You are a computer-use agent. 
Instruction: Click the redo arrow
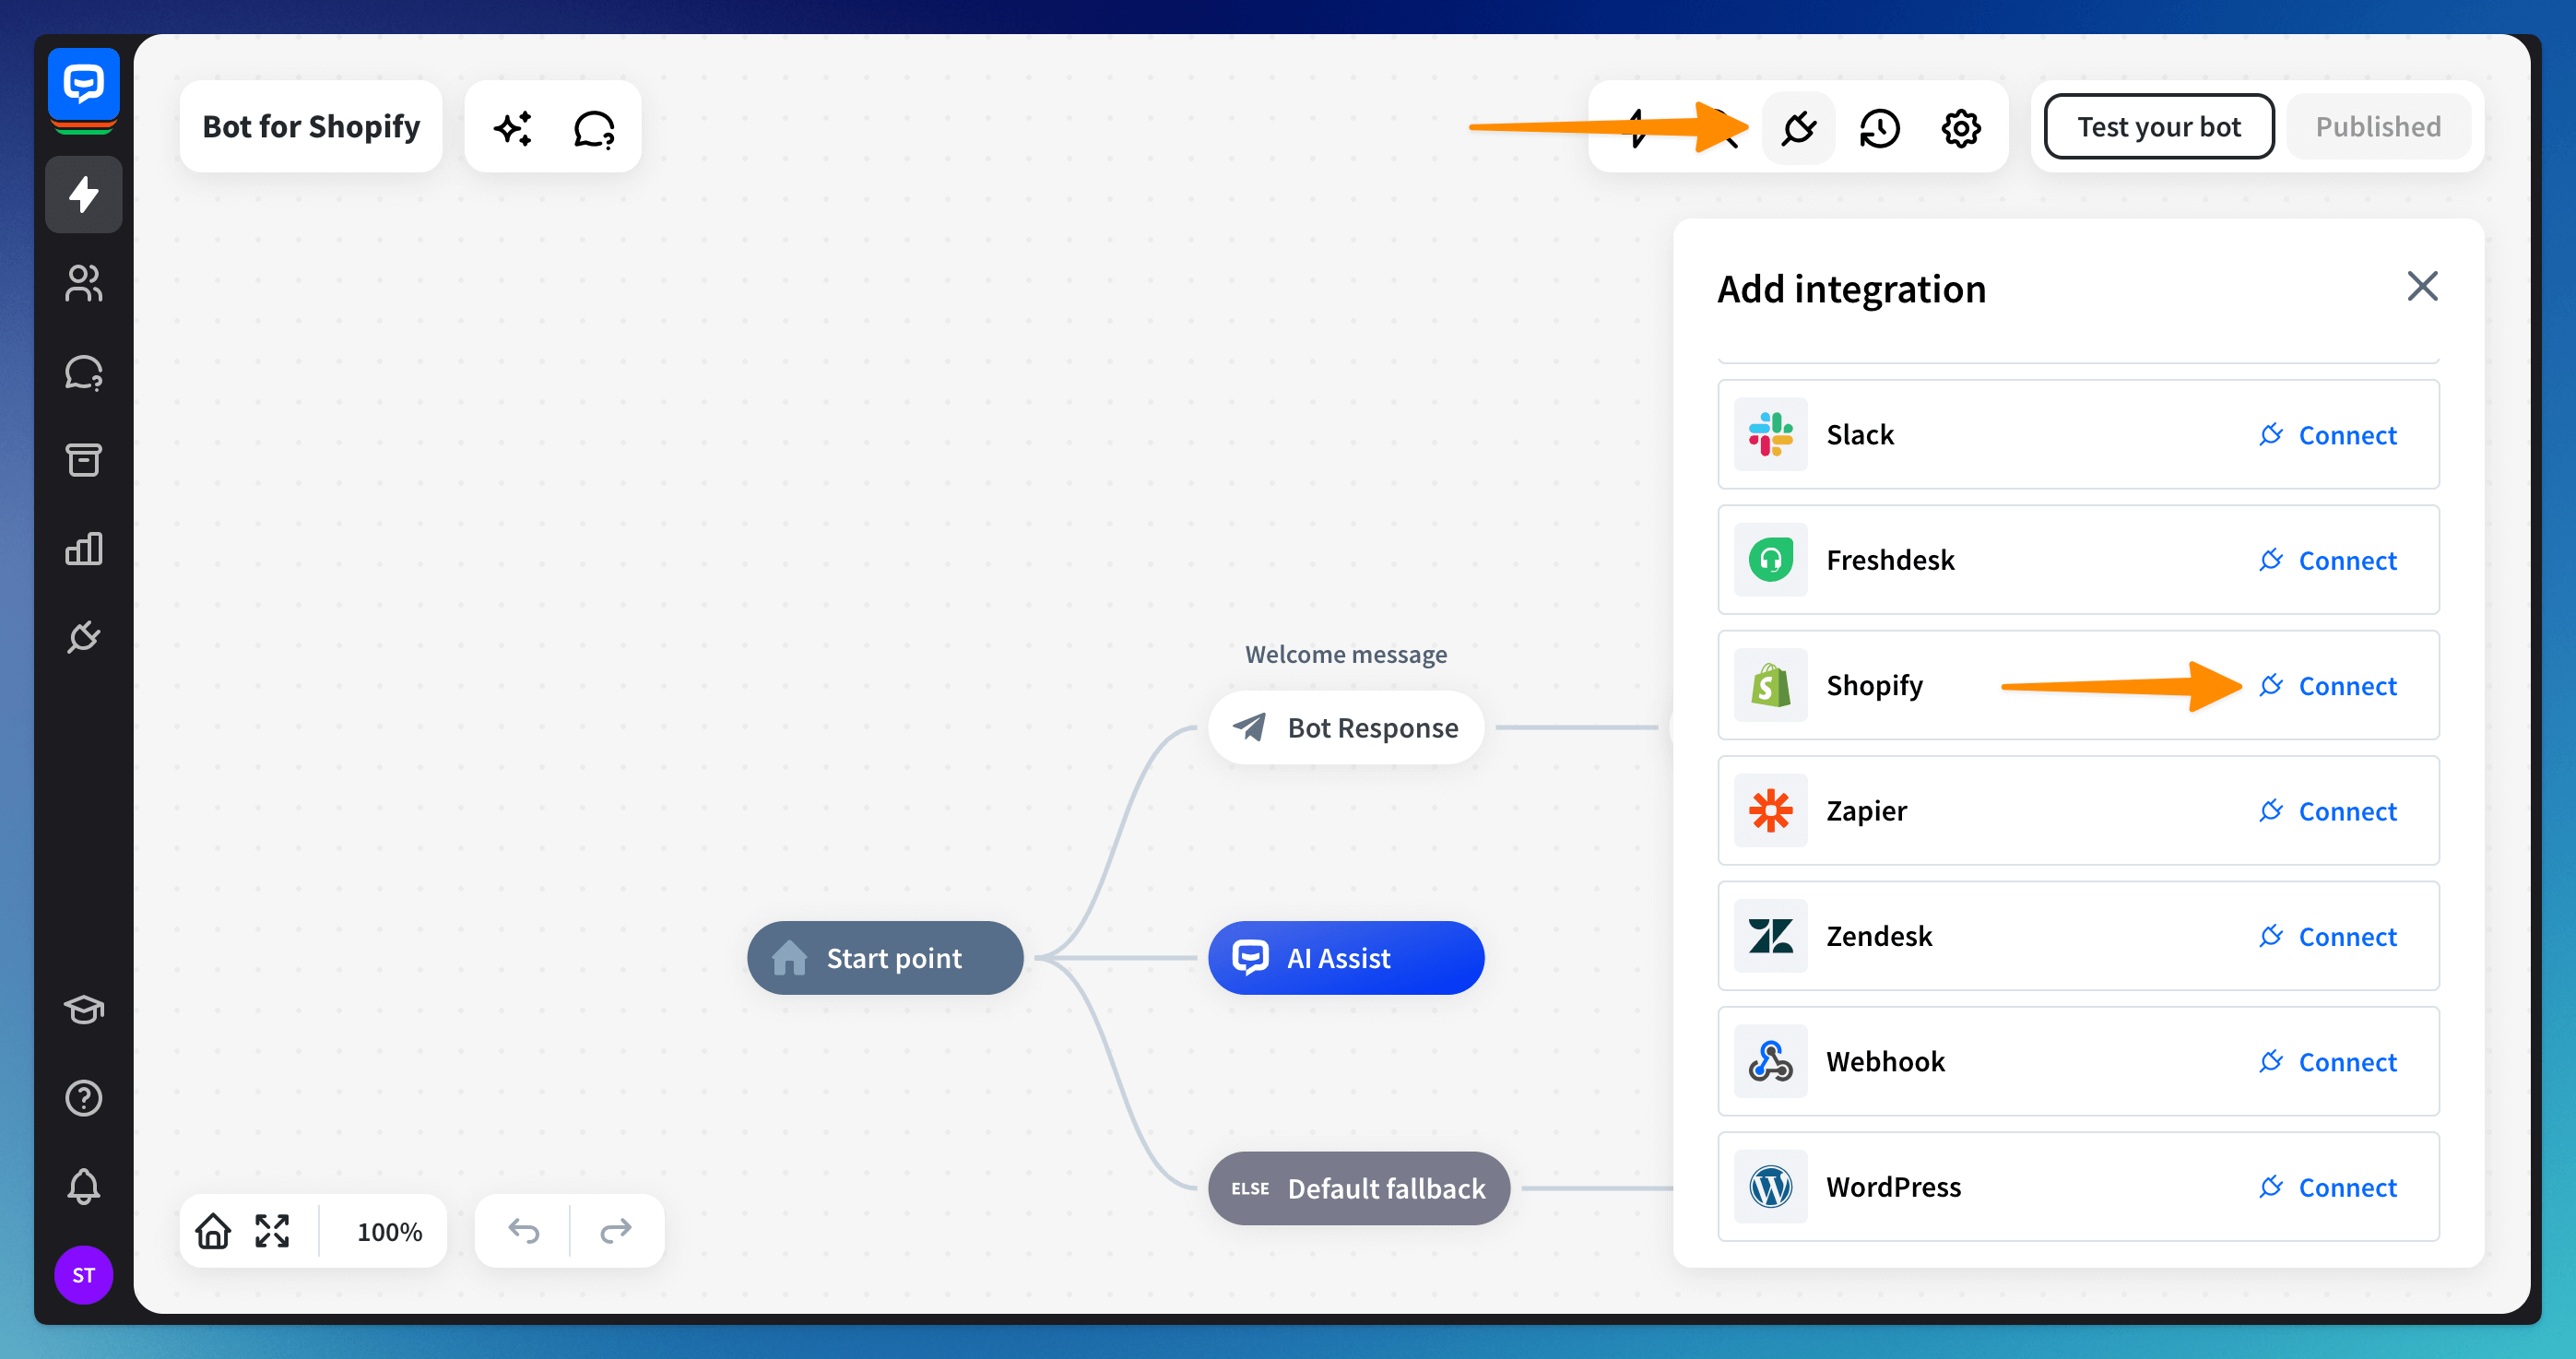[x=616, y=1230]
